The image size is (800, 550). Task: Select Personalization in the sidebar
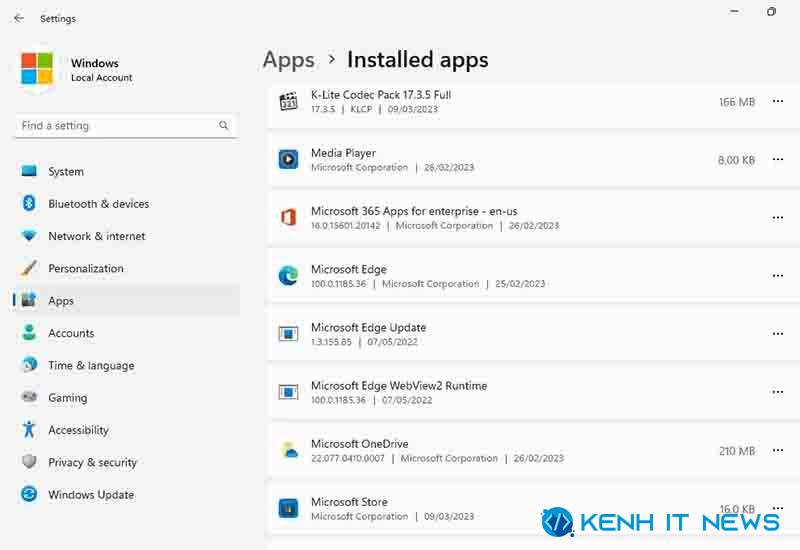click(x=127, y=268)
